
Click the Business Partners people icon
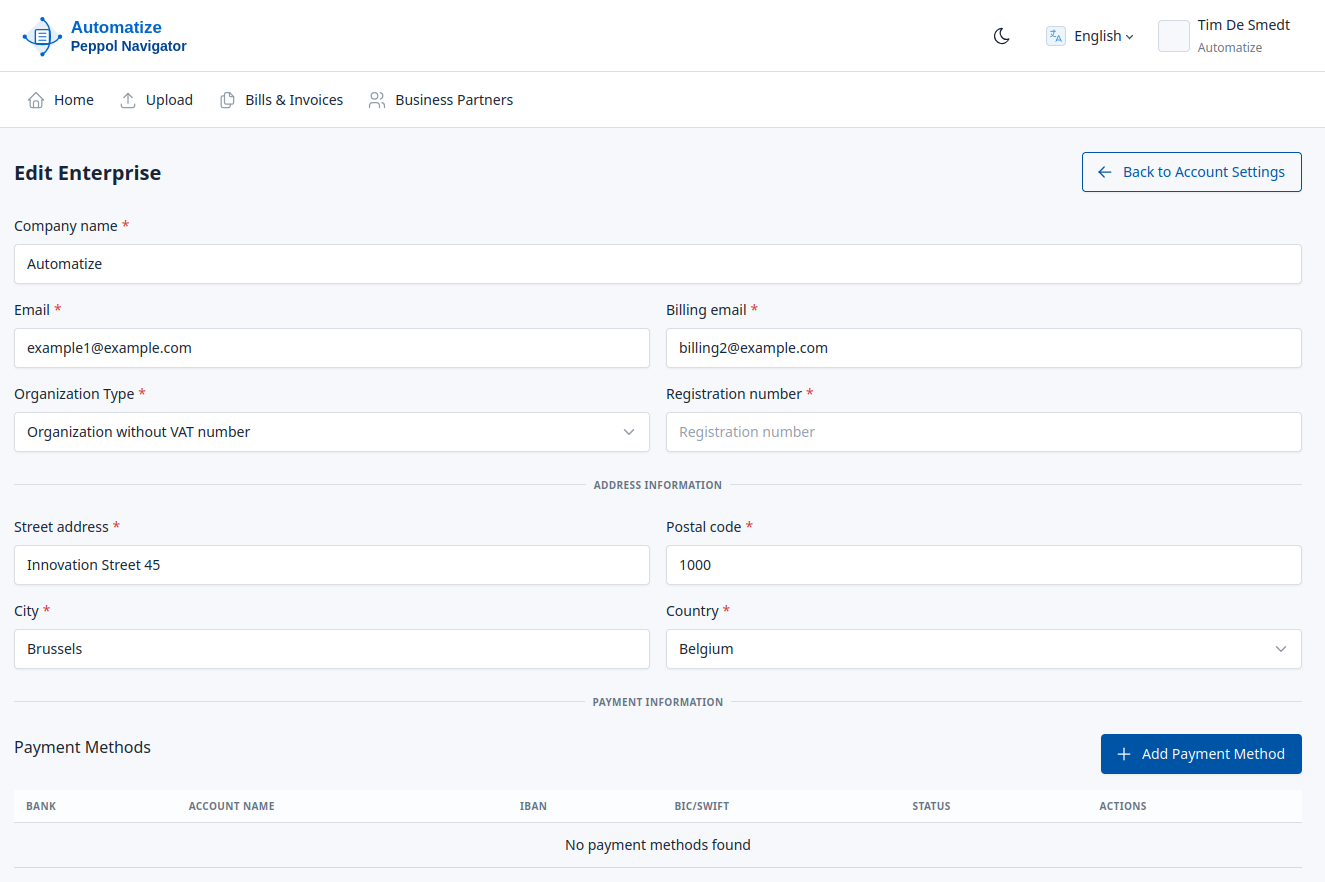pos(377,100)
